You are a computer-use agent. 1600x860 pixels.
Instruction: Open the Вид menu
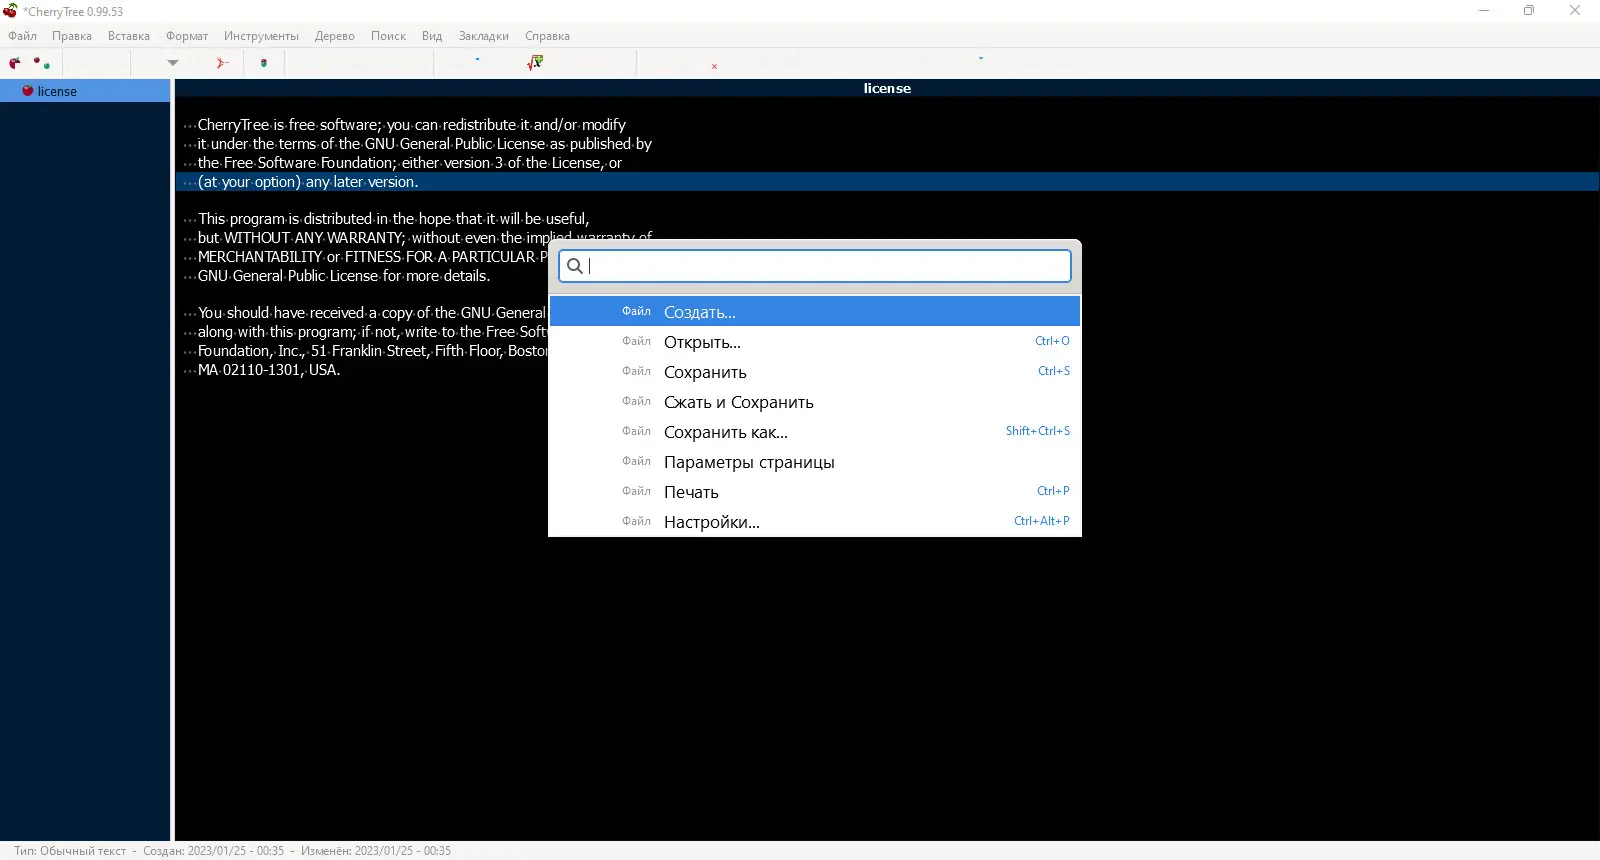[x=432, y=36]
